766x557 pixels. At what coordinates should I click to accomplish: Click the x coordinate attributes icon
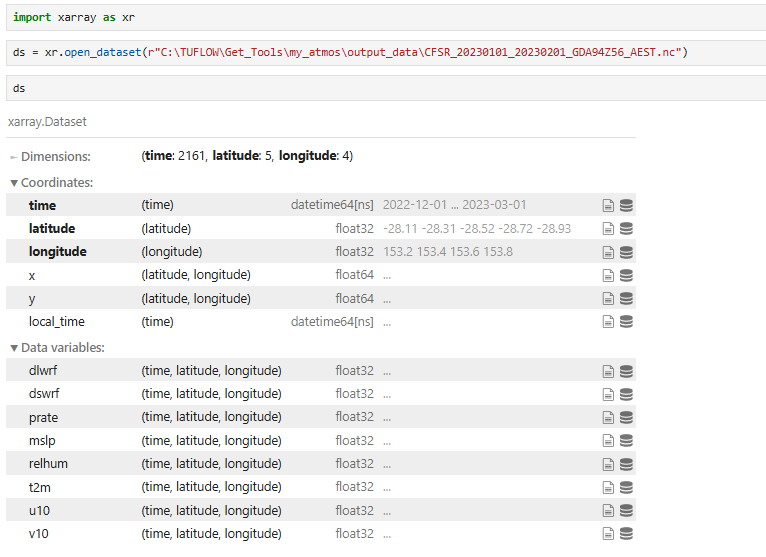608,275
